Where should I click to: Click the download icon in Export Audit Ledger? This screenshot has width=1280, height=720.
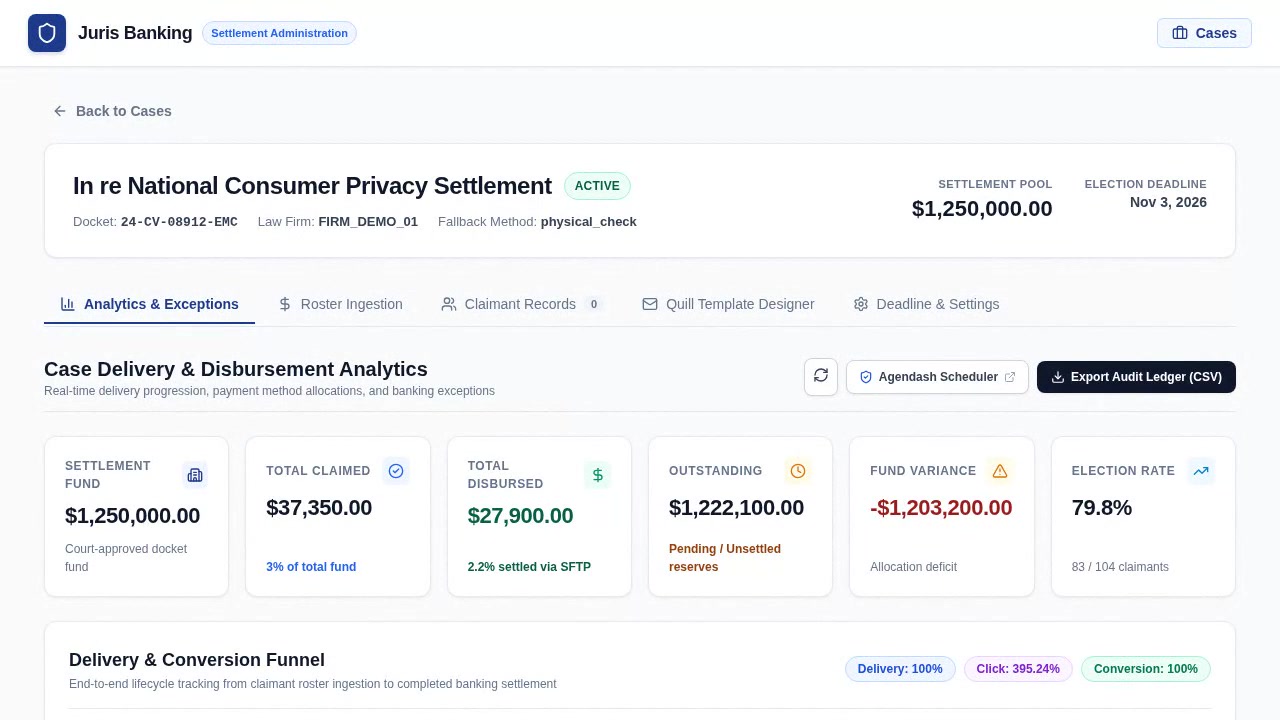pos(1058,377)
